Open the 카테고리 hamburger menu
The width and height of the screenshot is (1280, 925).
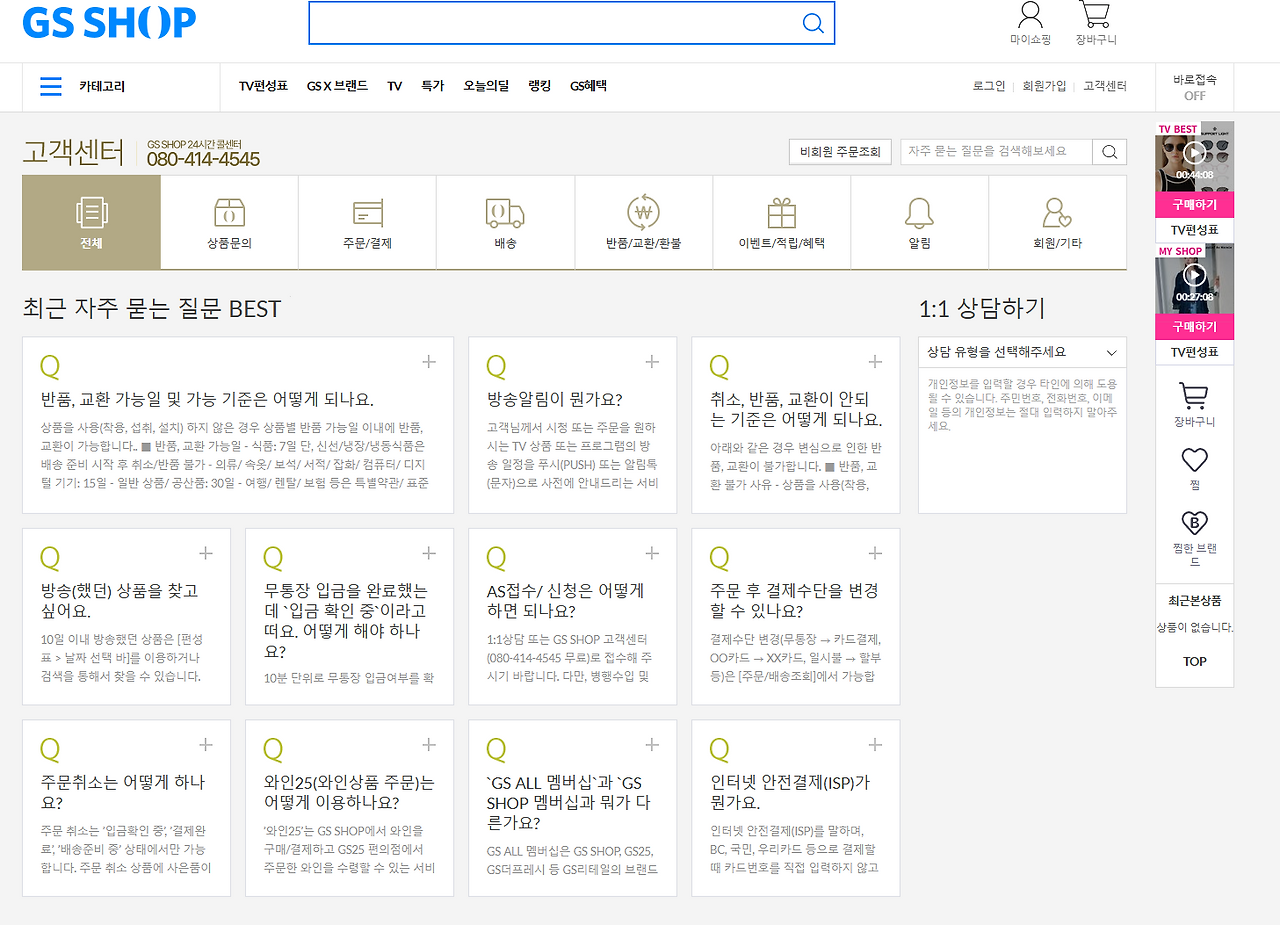51,87
